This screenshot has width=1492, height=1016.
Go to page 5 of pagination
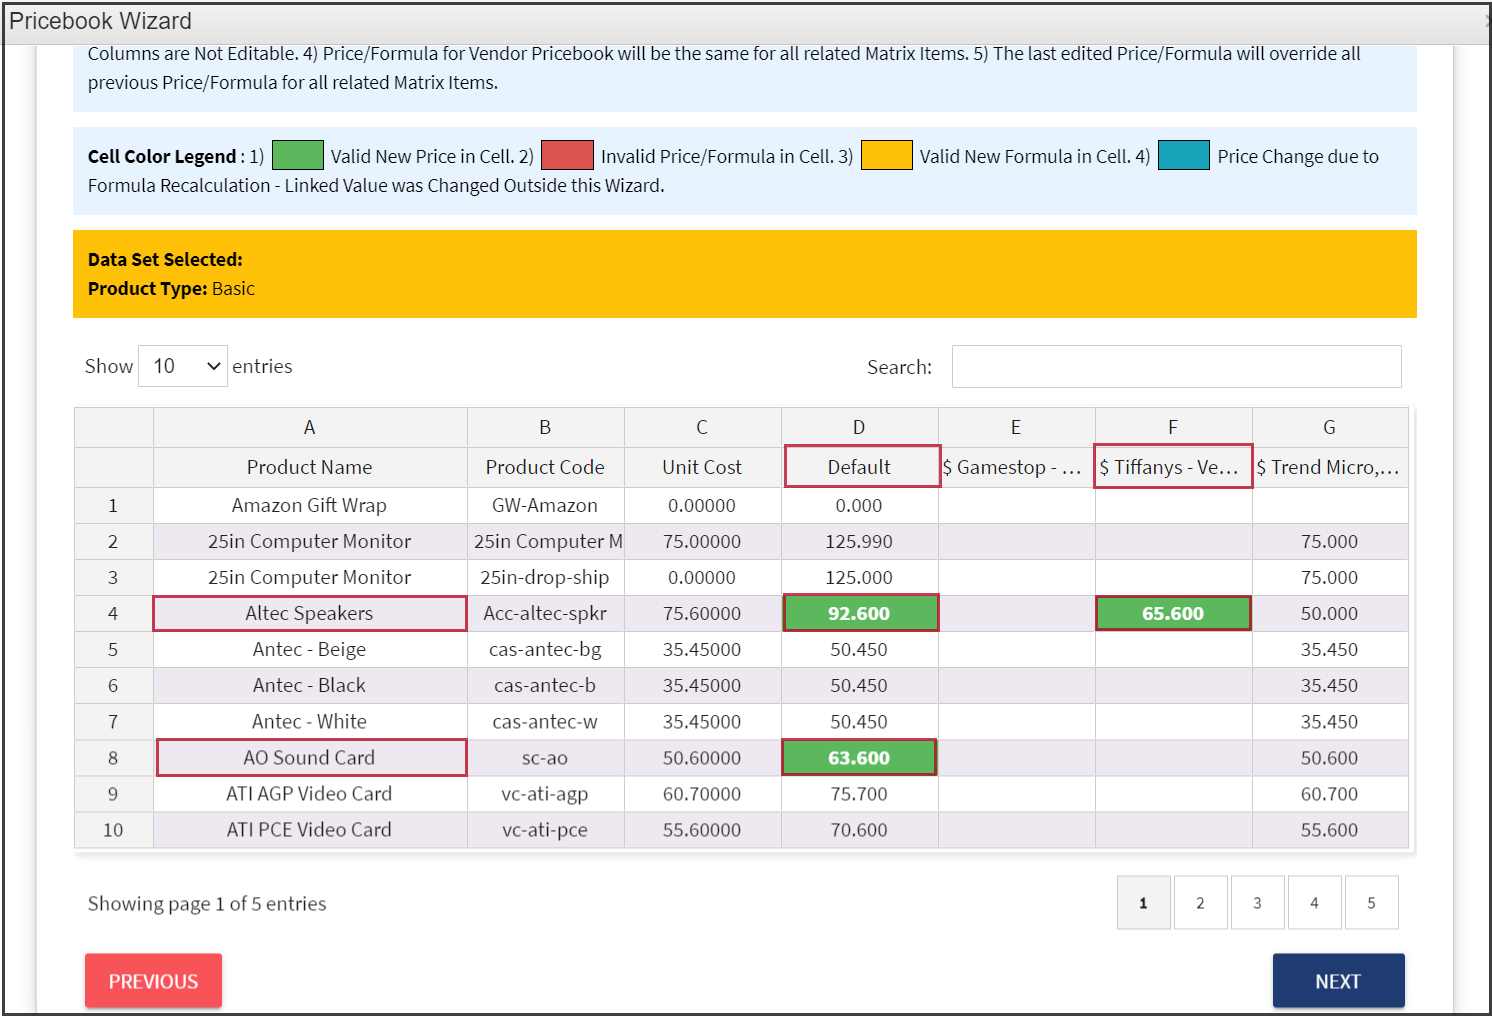(x=1371, y=903)
